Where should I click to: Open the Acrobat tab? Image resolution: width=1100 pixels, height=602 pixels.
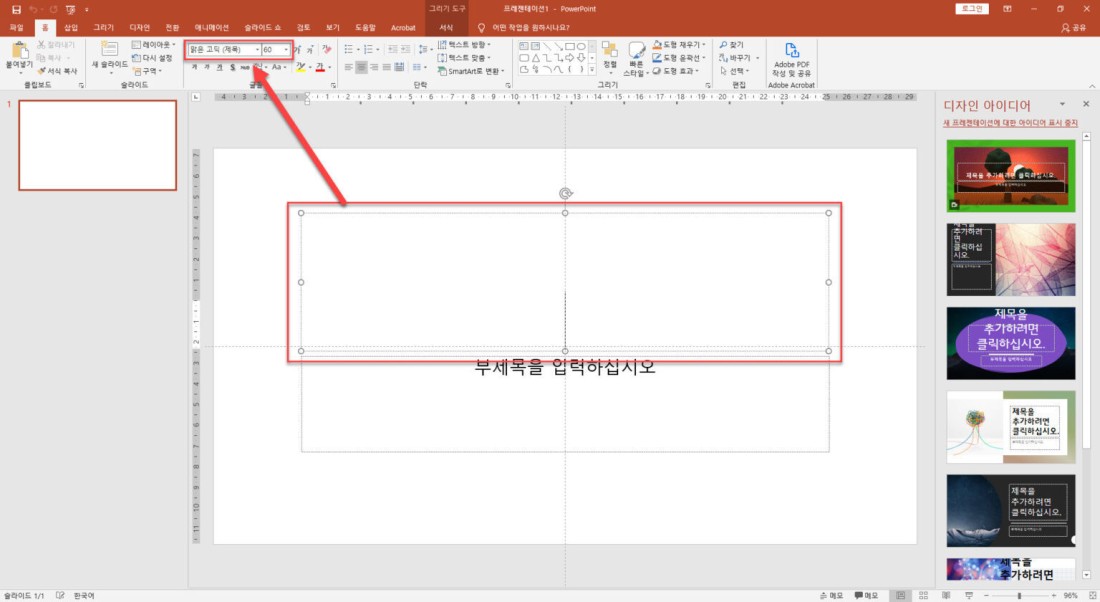pos(403,27)
